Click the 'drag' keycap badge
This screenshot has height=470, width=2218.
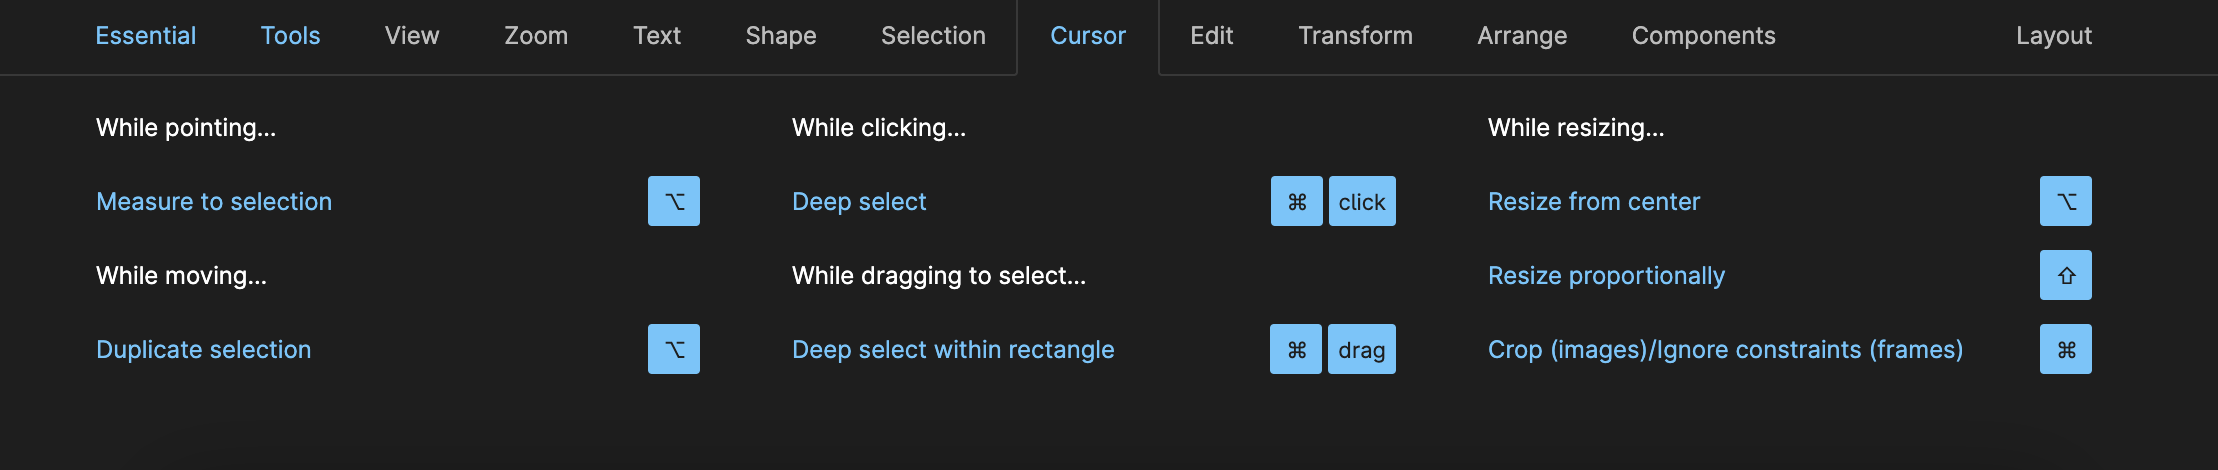coord(1362,349)
